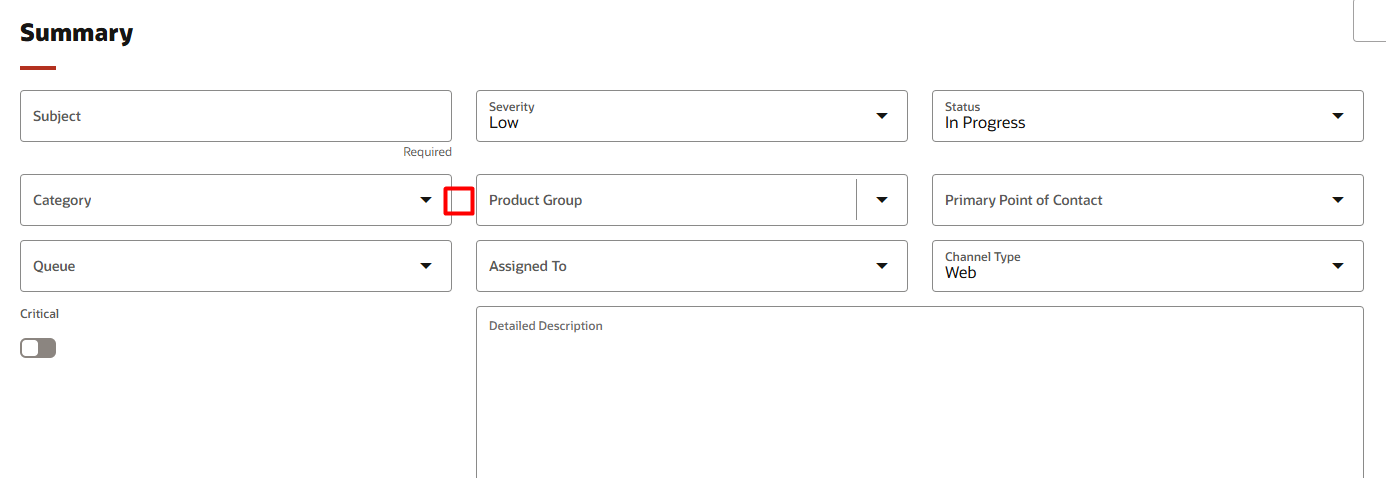
Task: Select the Channel Type value Web
Action: point(960,272)
